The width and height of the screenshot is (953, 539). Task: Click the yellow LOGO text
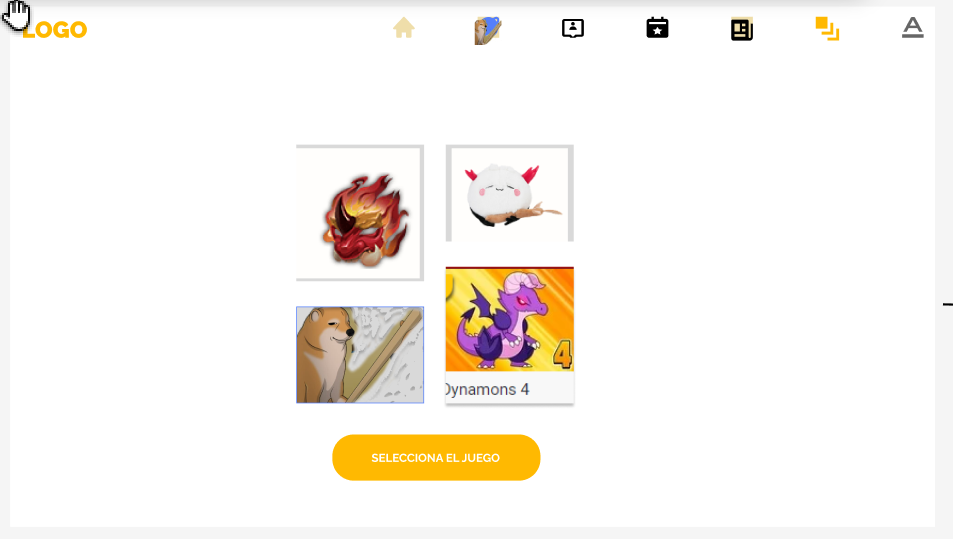pyautogui.click(x=55, y=30)
